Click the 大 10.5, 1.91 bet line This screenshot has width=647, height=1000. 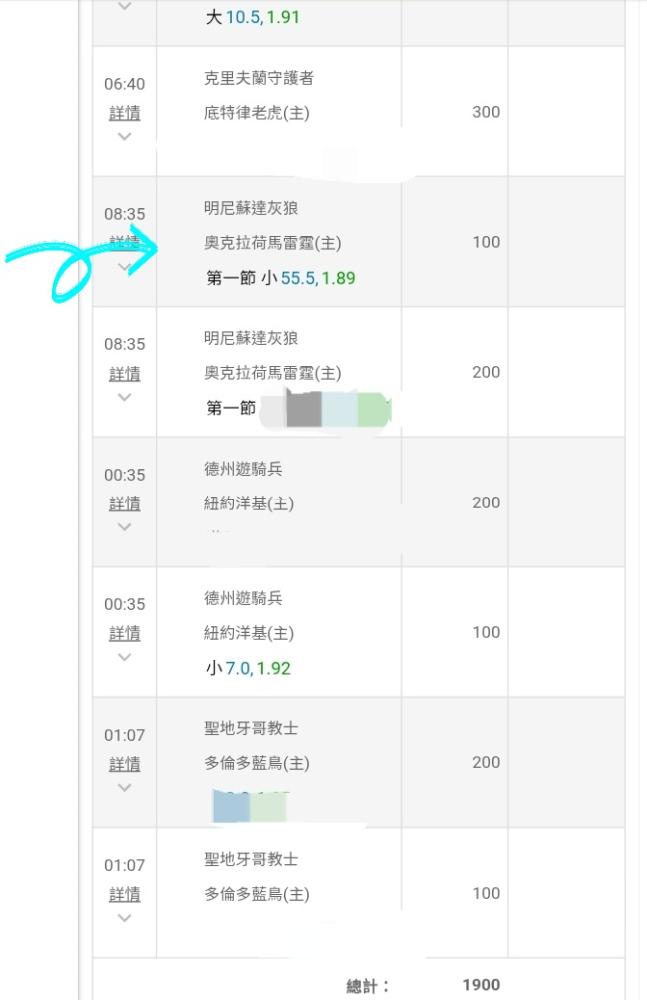[x=253, y=17]
